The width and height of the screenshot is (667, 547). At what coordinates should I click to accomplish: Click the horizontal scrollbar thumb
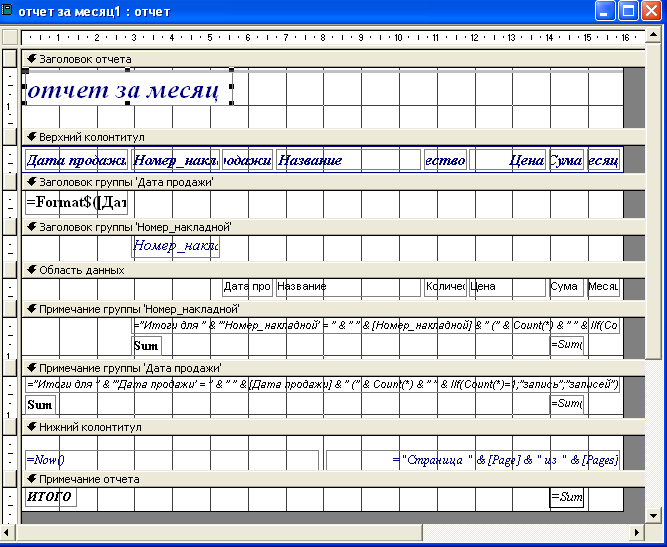pos(219,532)
